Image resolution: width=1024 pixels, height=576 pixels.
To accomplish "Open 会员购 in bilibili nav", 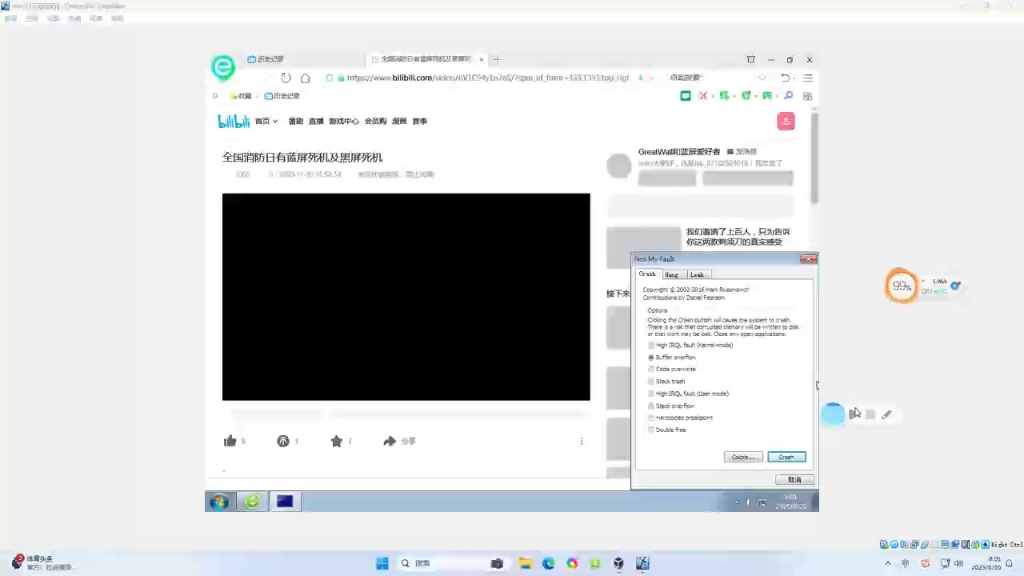I will 376,121.
